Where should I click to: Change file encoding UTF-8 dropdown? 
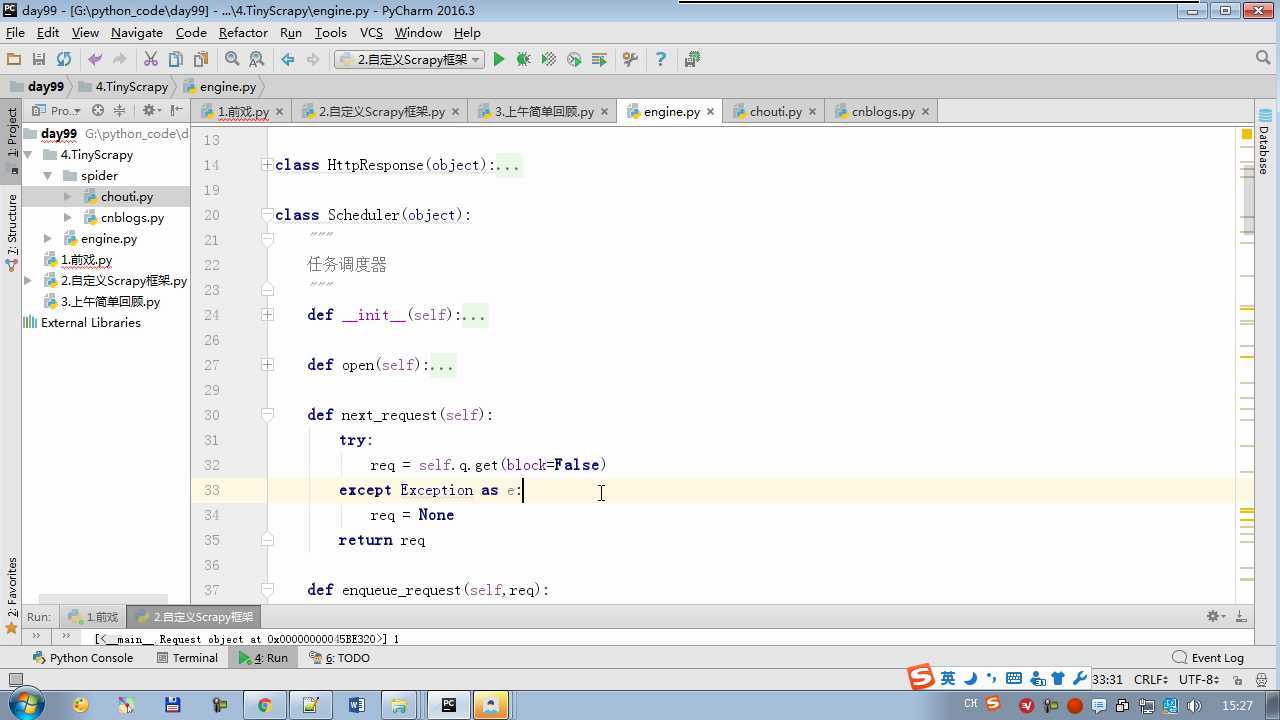point(1199,680)
